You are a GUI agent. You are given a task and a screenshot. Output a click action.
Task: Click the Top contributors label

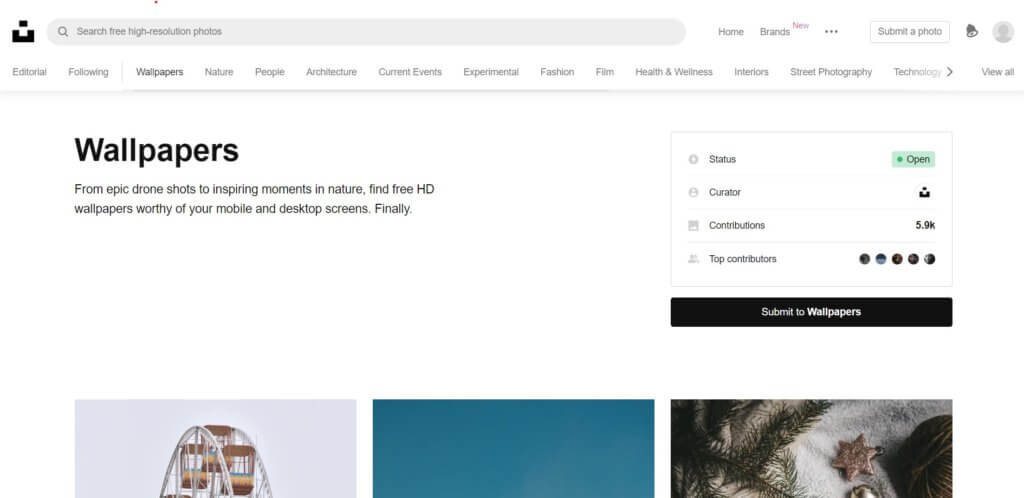tap(743, 259)
